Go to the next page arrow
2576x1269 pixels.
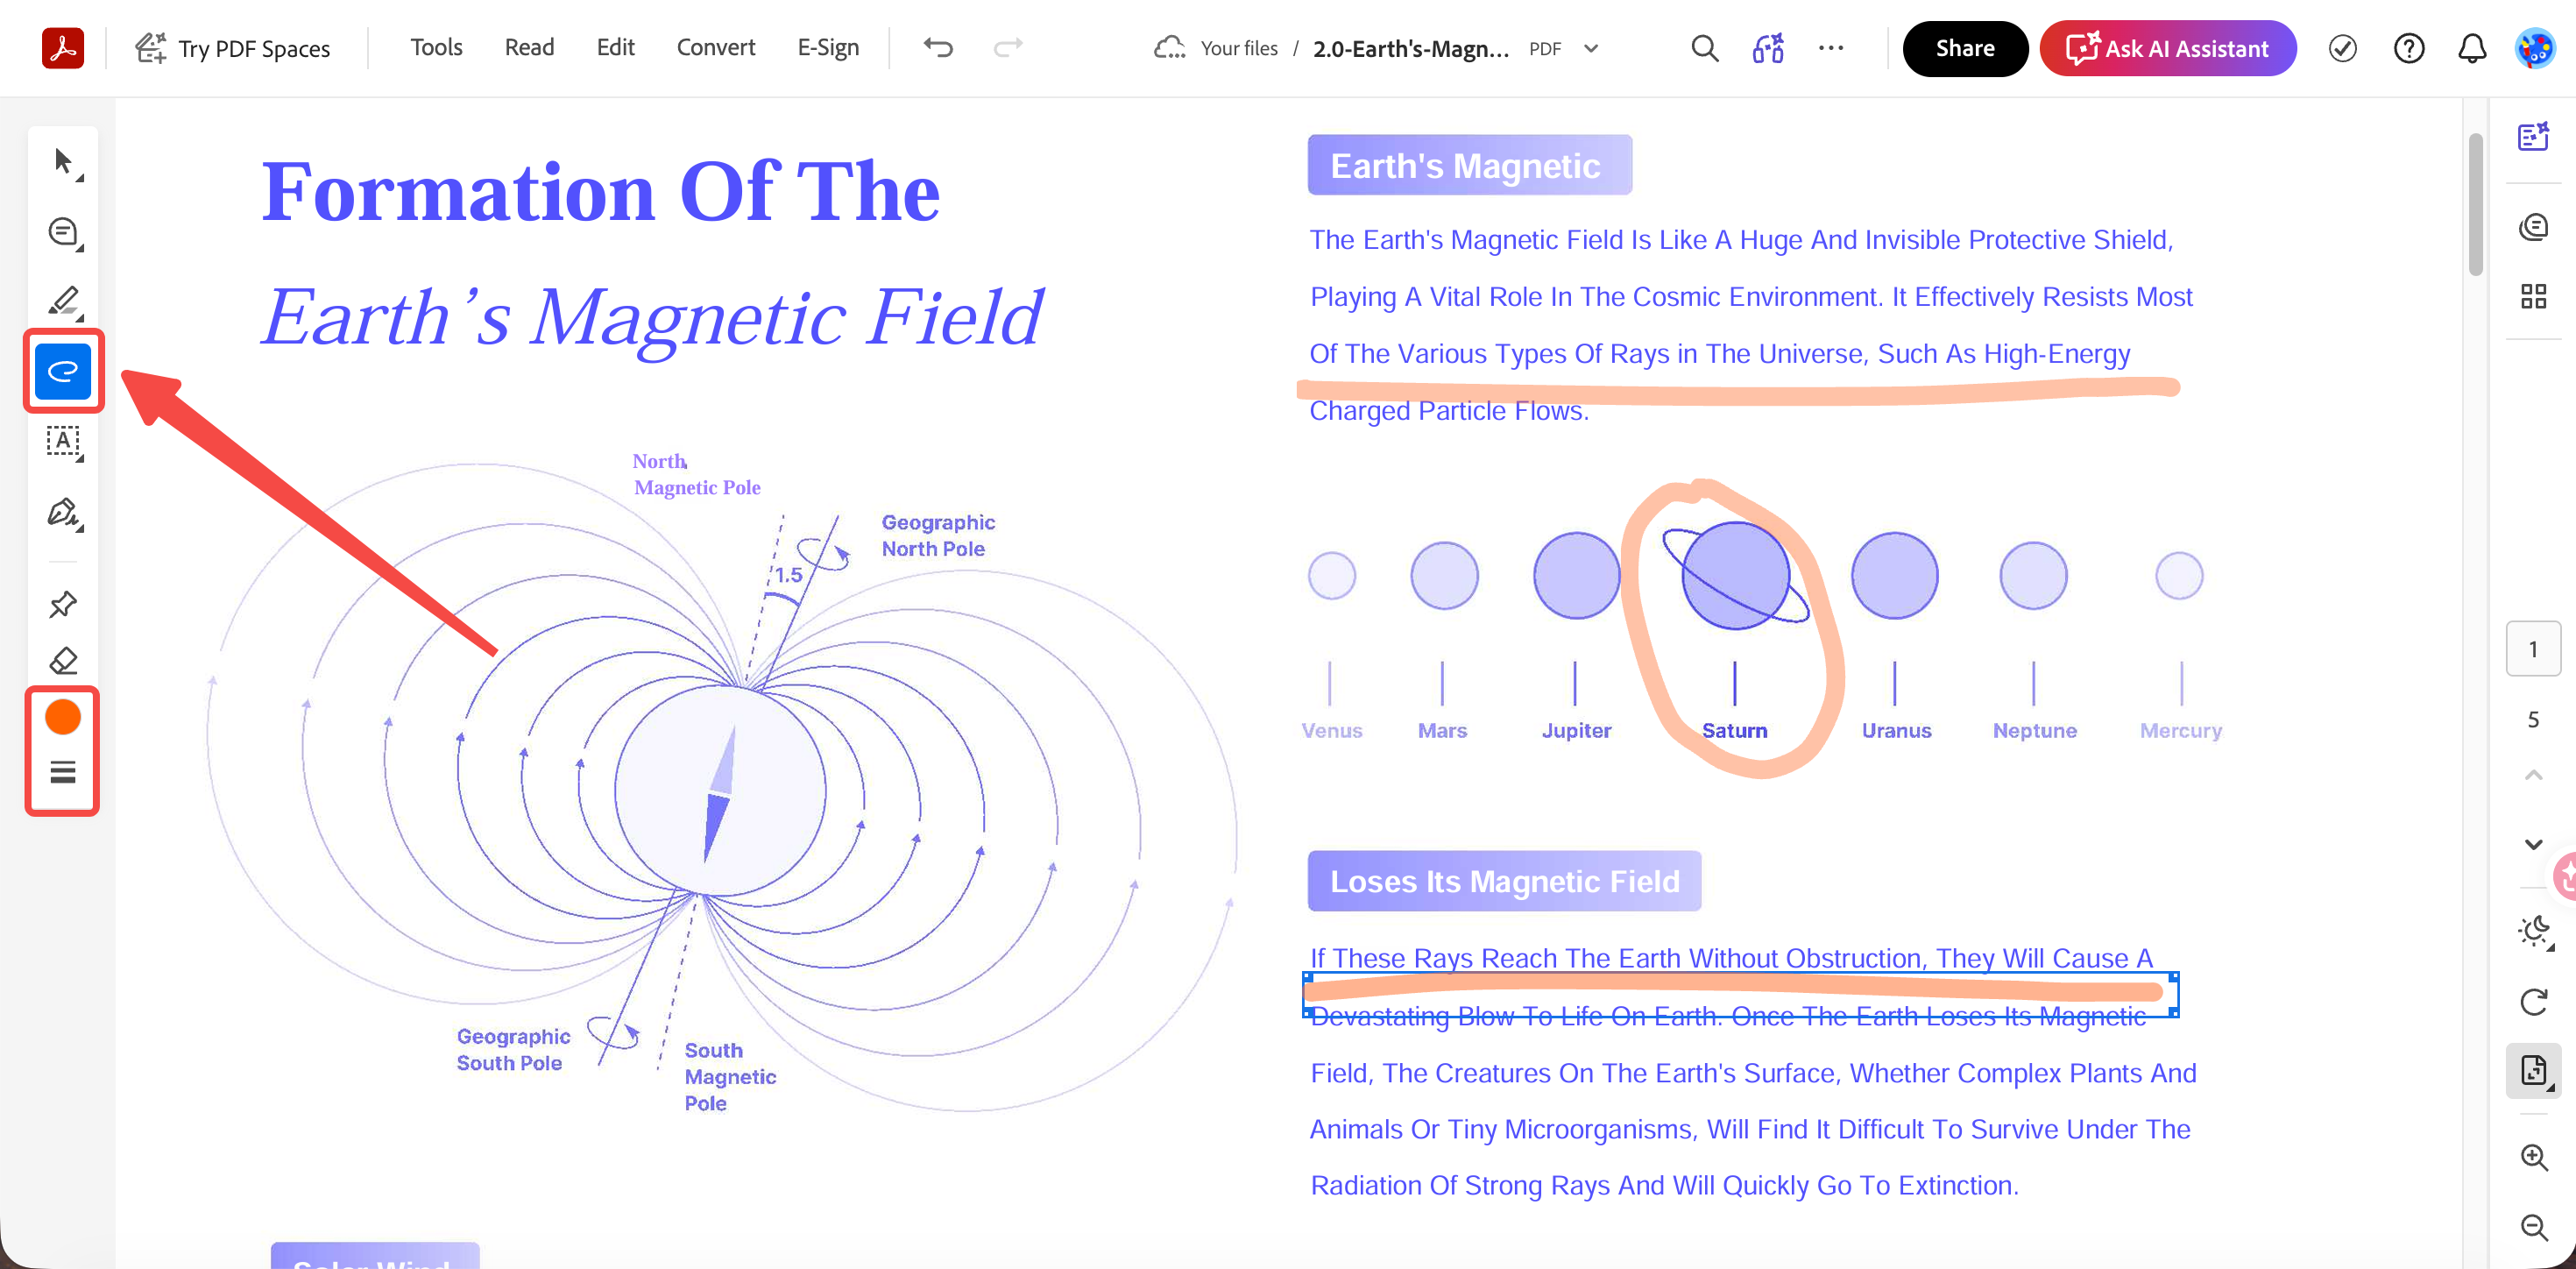coord(2533,844)
